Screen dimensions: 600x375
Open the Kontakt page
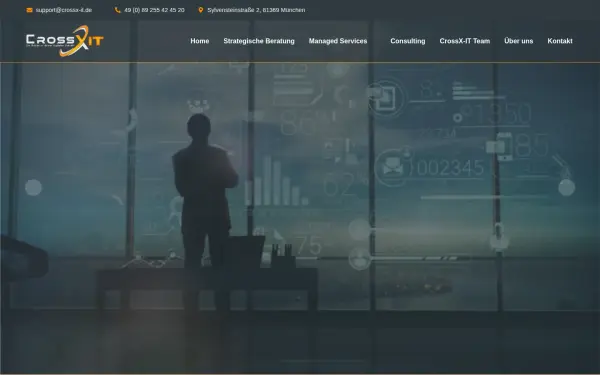560,41
